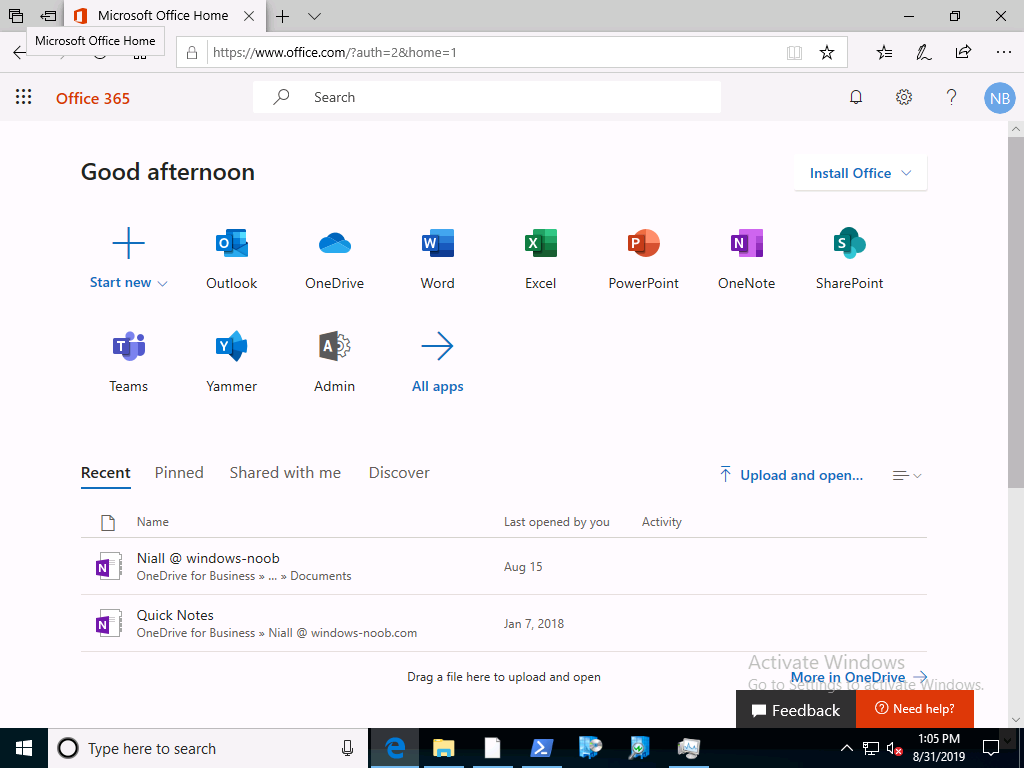Viewport: 1024px width, 768px height.
Task: Open the Yammer app
Action: pyautogui.click(x=232, y=362)
